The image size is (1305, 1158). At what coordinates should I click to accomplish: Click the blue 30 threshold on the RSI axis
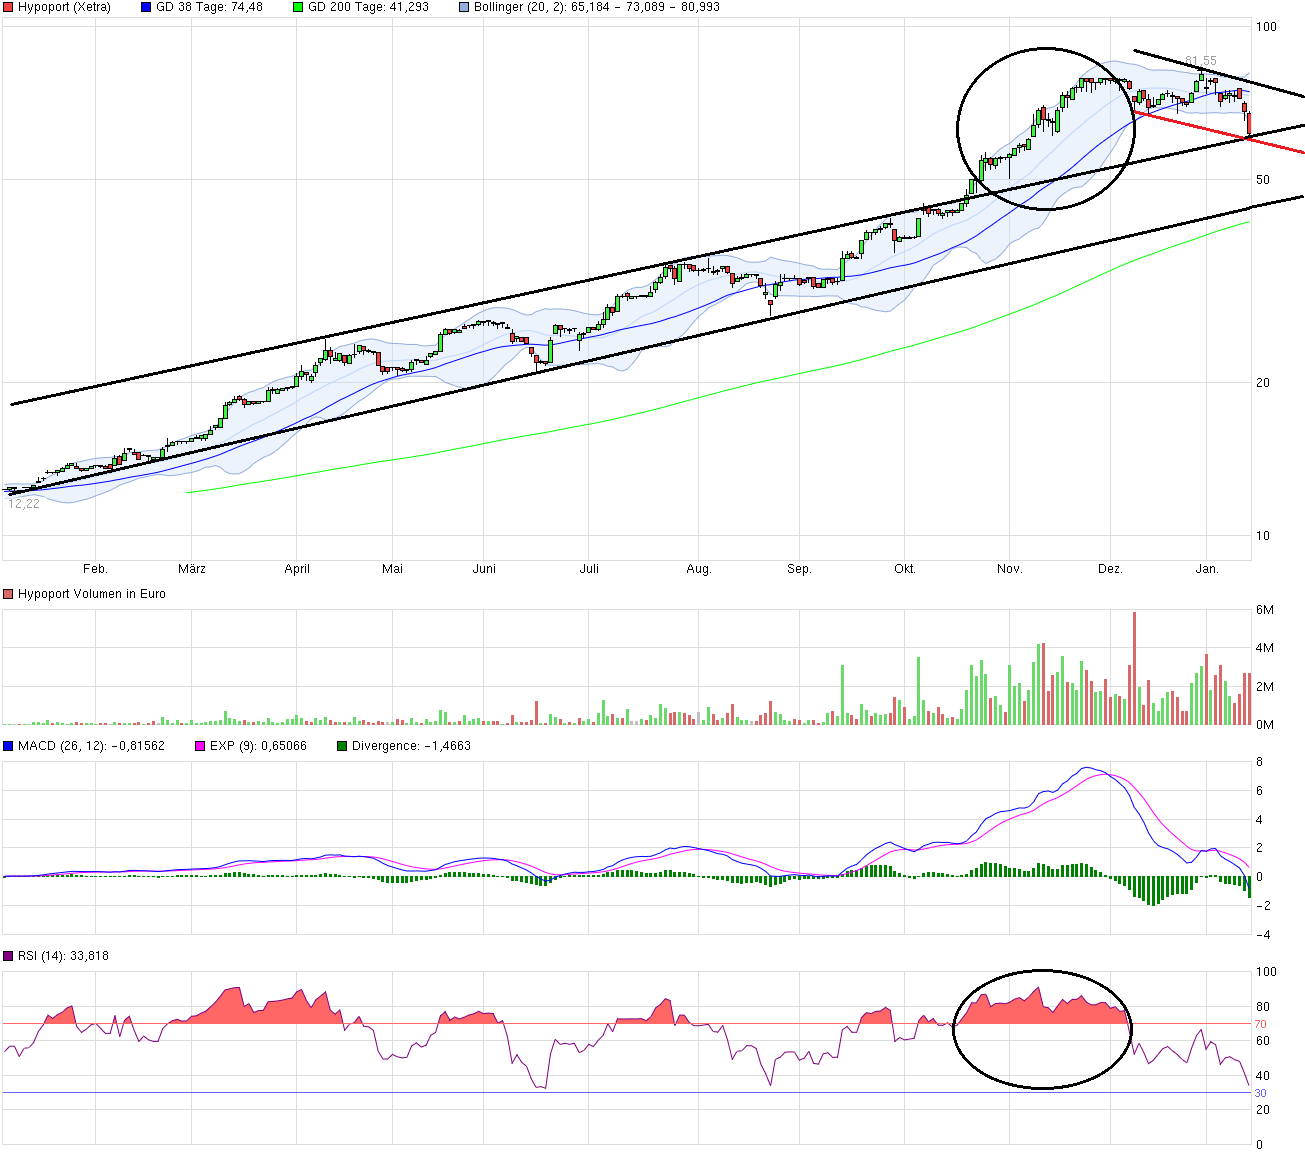pos(1261,1093)
